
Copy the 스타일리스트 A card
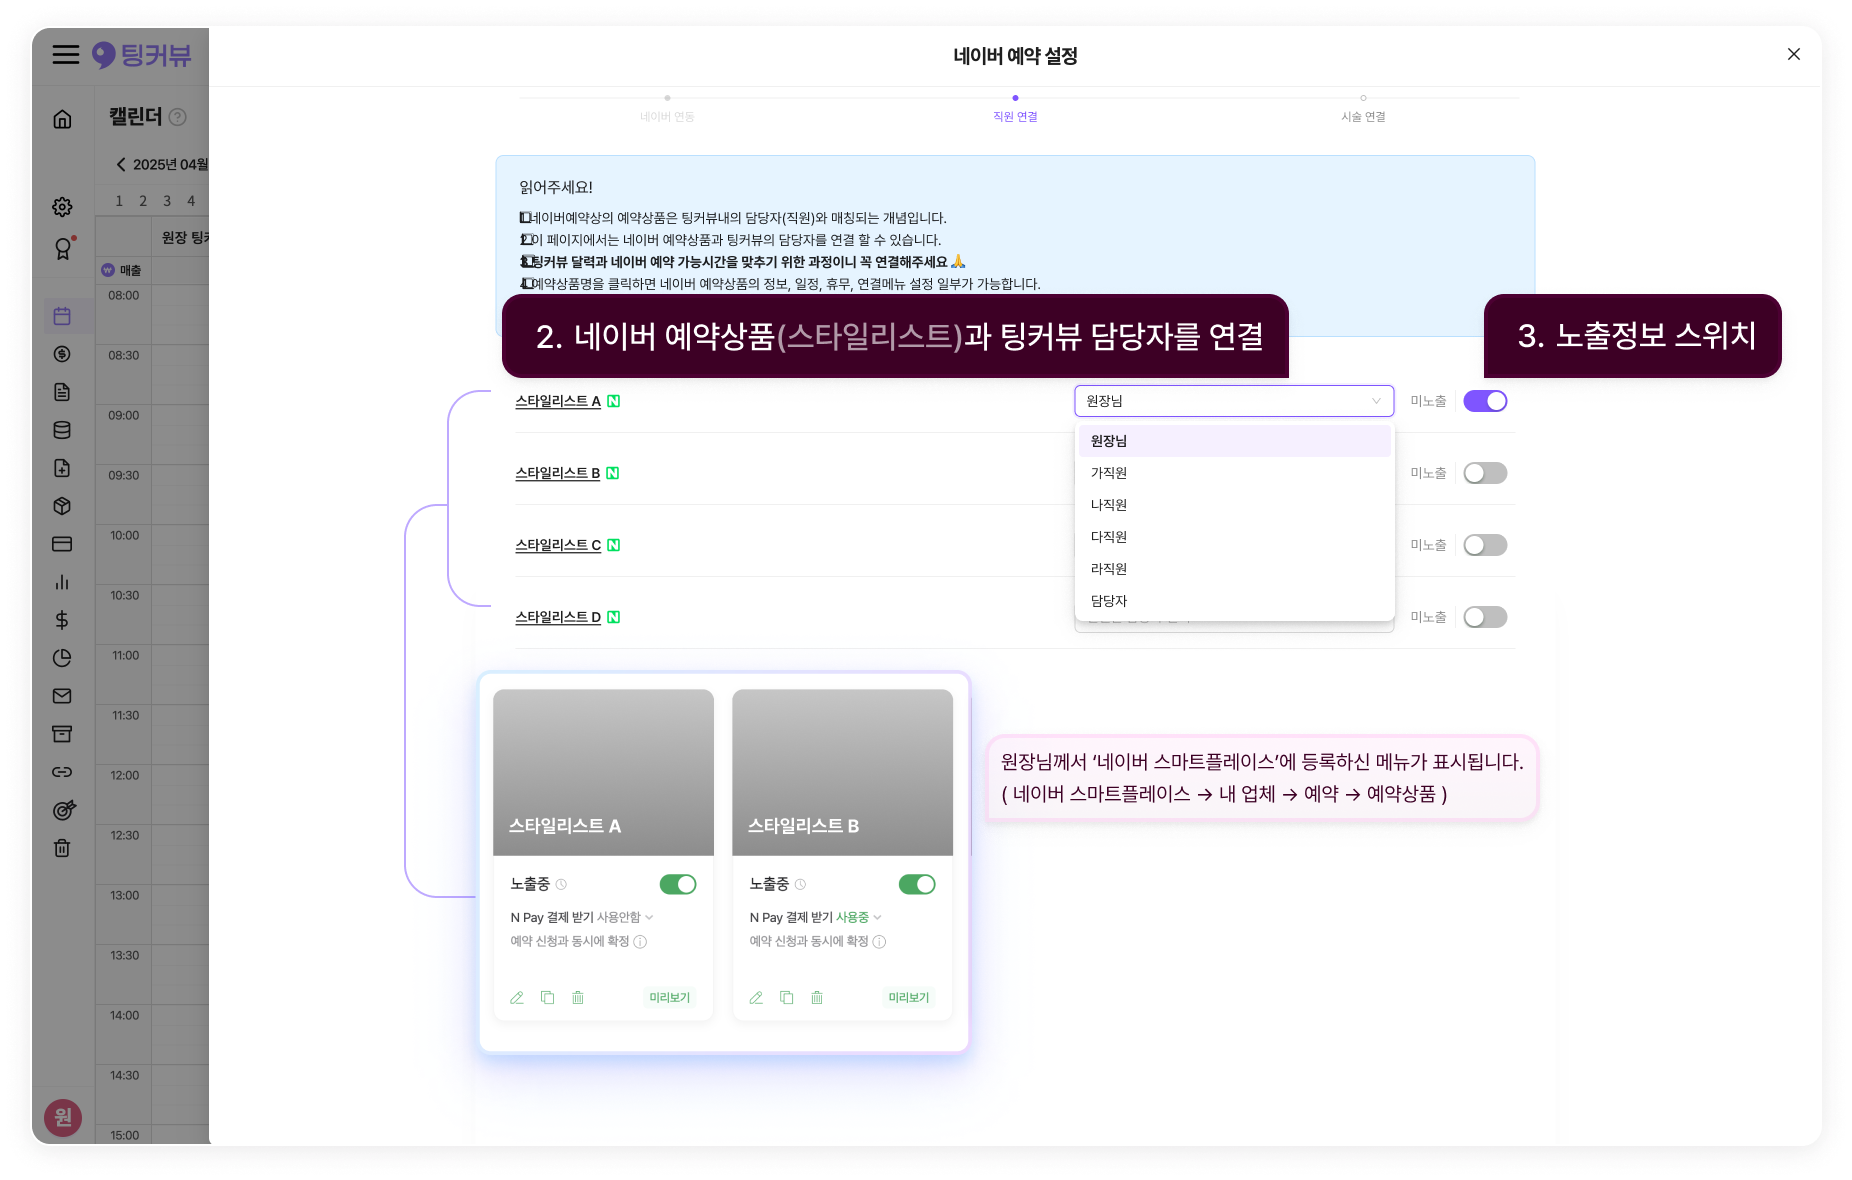(547, 998)
